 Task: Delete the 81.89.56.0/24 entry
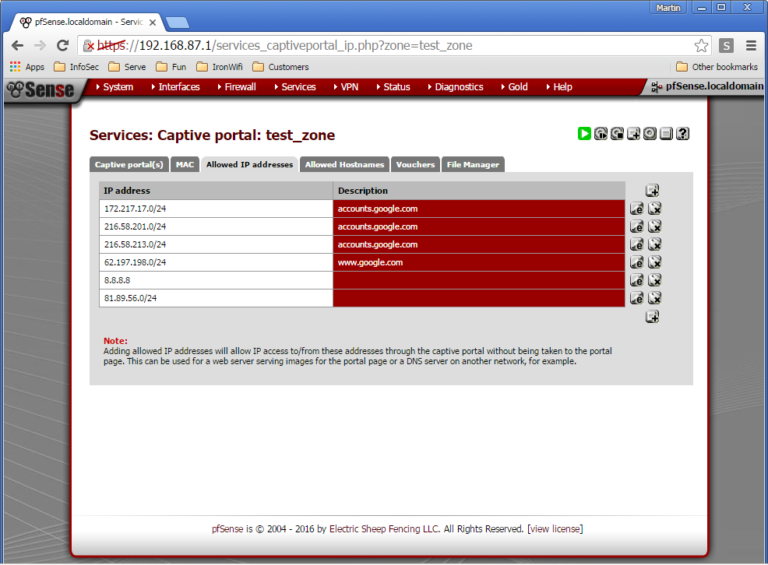pyautogui.click(x=655, y=298)
